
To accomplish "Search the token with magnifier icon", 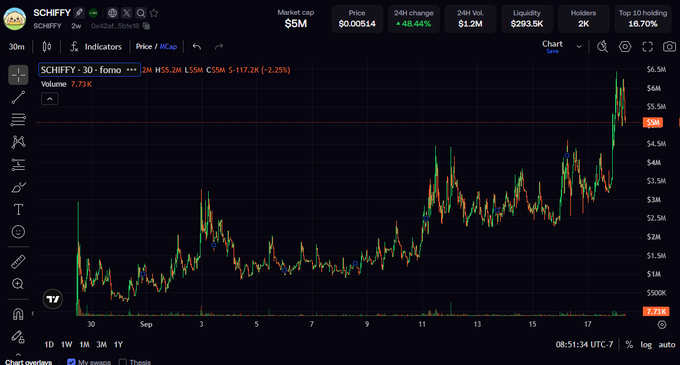I will point(141,13).
